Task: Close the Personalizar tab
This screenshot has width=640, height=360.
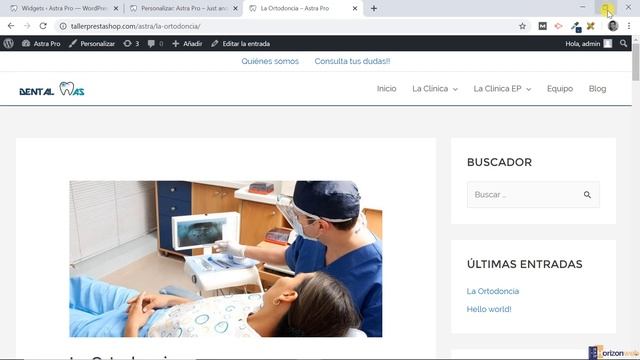Action: click(236, 8)
